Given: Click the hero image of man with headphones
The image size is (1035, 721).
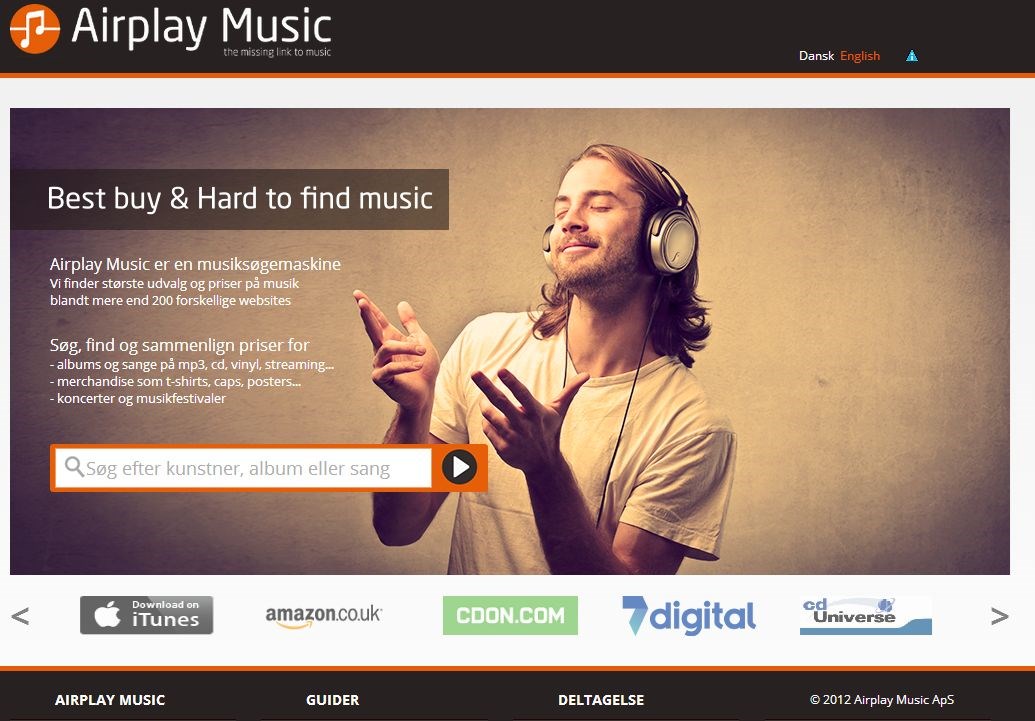Looking at the screenshot, I should 510,341.
